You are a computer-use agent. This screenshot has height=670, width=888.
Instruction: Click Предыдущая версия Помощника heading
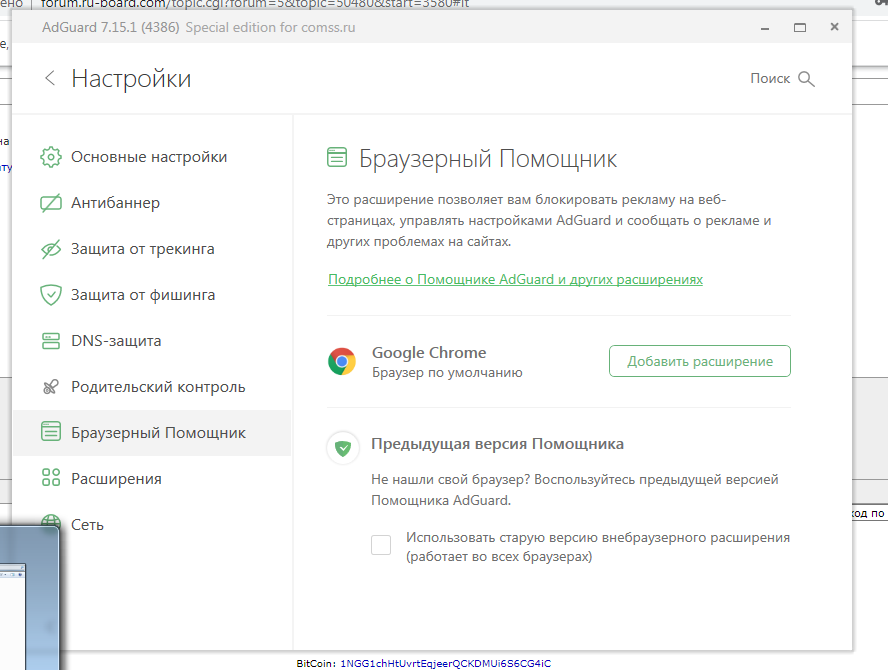[497, 444]
